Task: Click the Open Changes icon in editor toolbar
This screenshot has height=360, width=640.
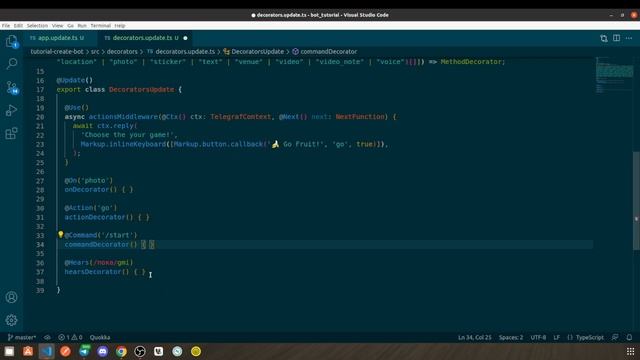Action: click(x=604, y=38)
